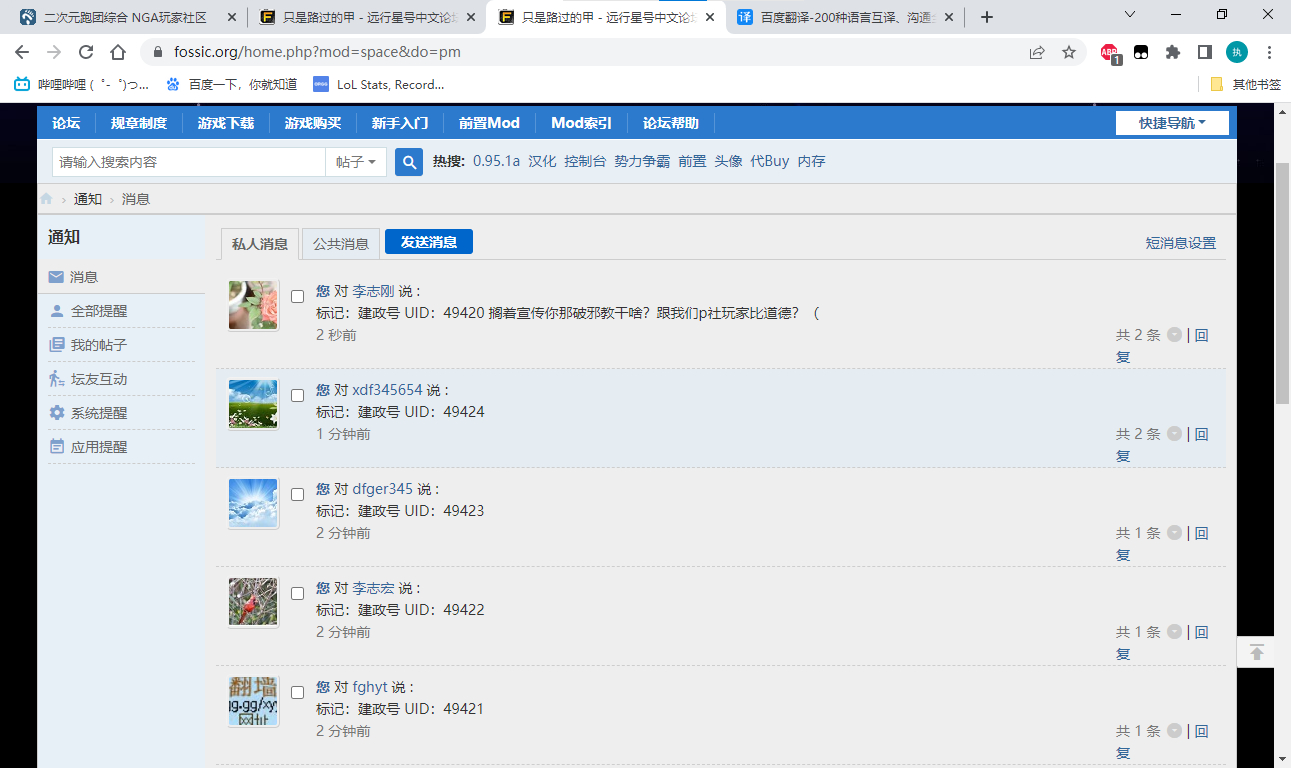This screenshot has height=768, width=1291.
Task: Click the 全部提醒 person icon
Action: tap(57, 311)
